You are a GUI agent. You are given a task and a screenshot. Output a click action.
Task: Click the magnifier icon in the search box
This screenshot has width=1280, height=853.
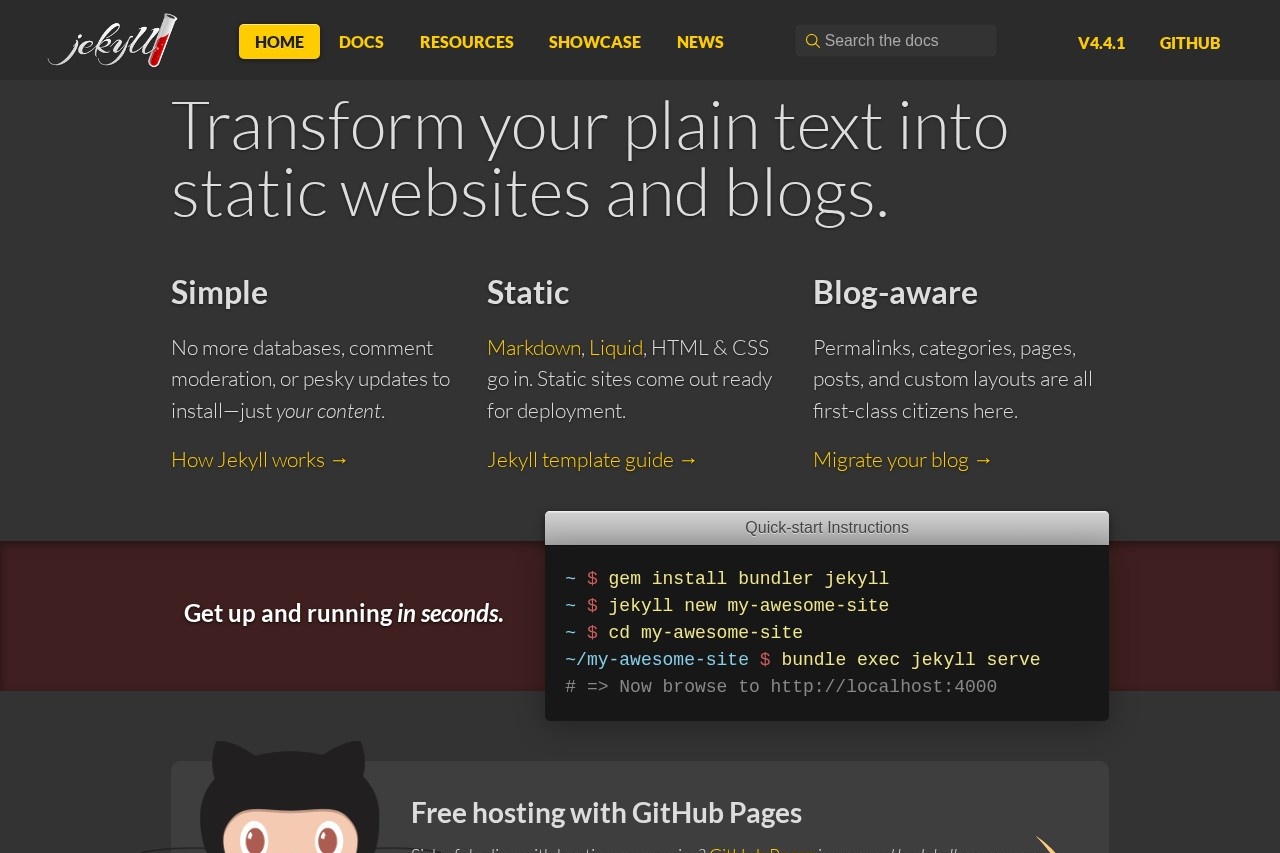tap(813, 41)
